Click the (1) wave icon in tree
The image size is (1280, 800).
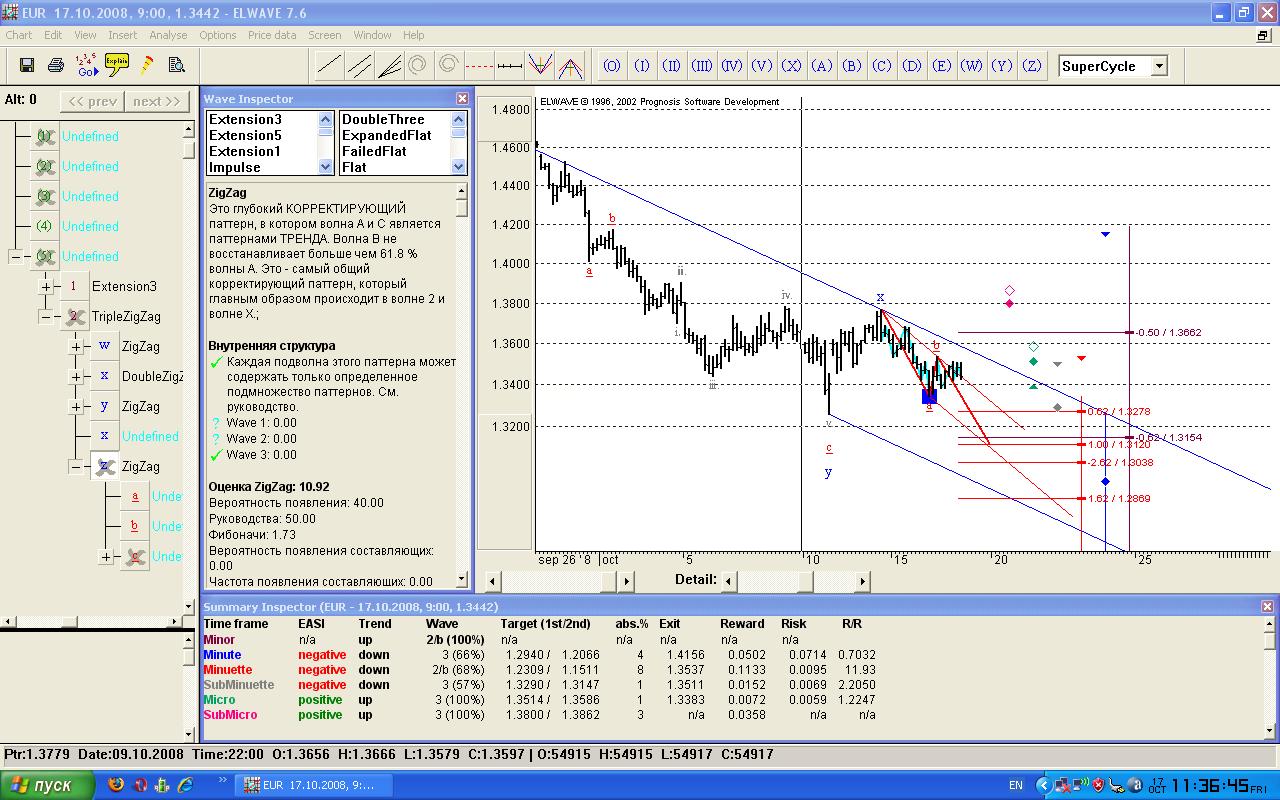(44, 136)
